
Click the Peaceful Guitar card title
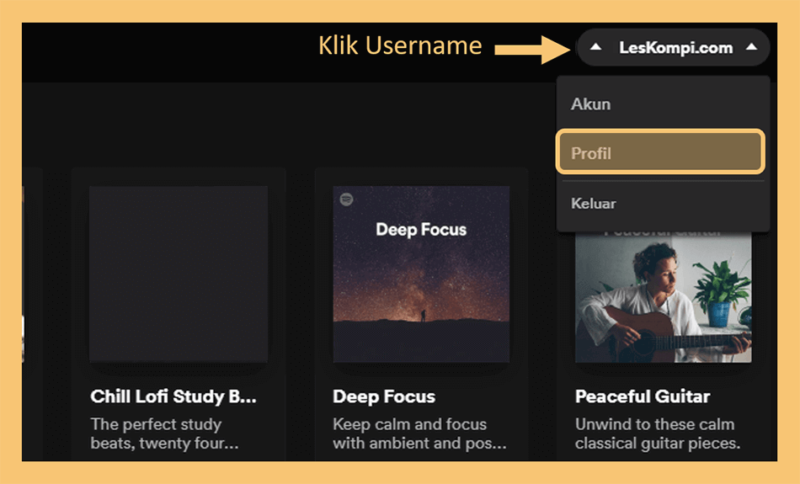click(x=642, y=397)
